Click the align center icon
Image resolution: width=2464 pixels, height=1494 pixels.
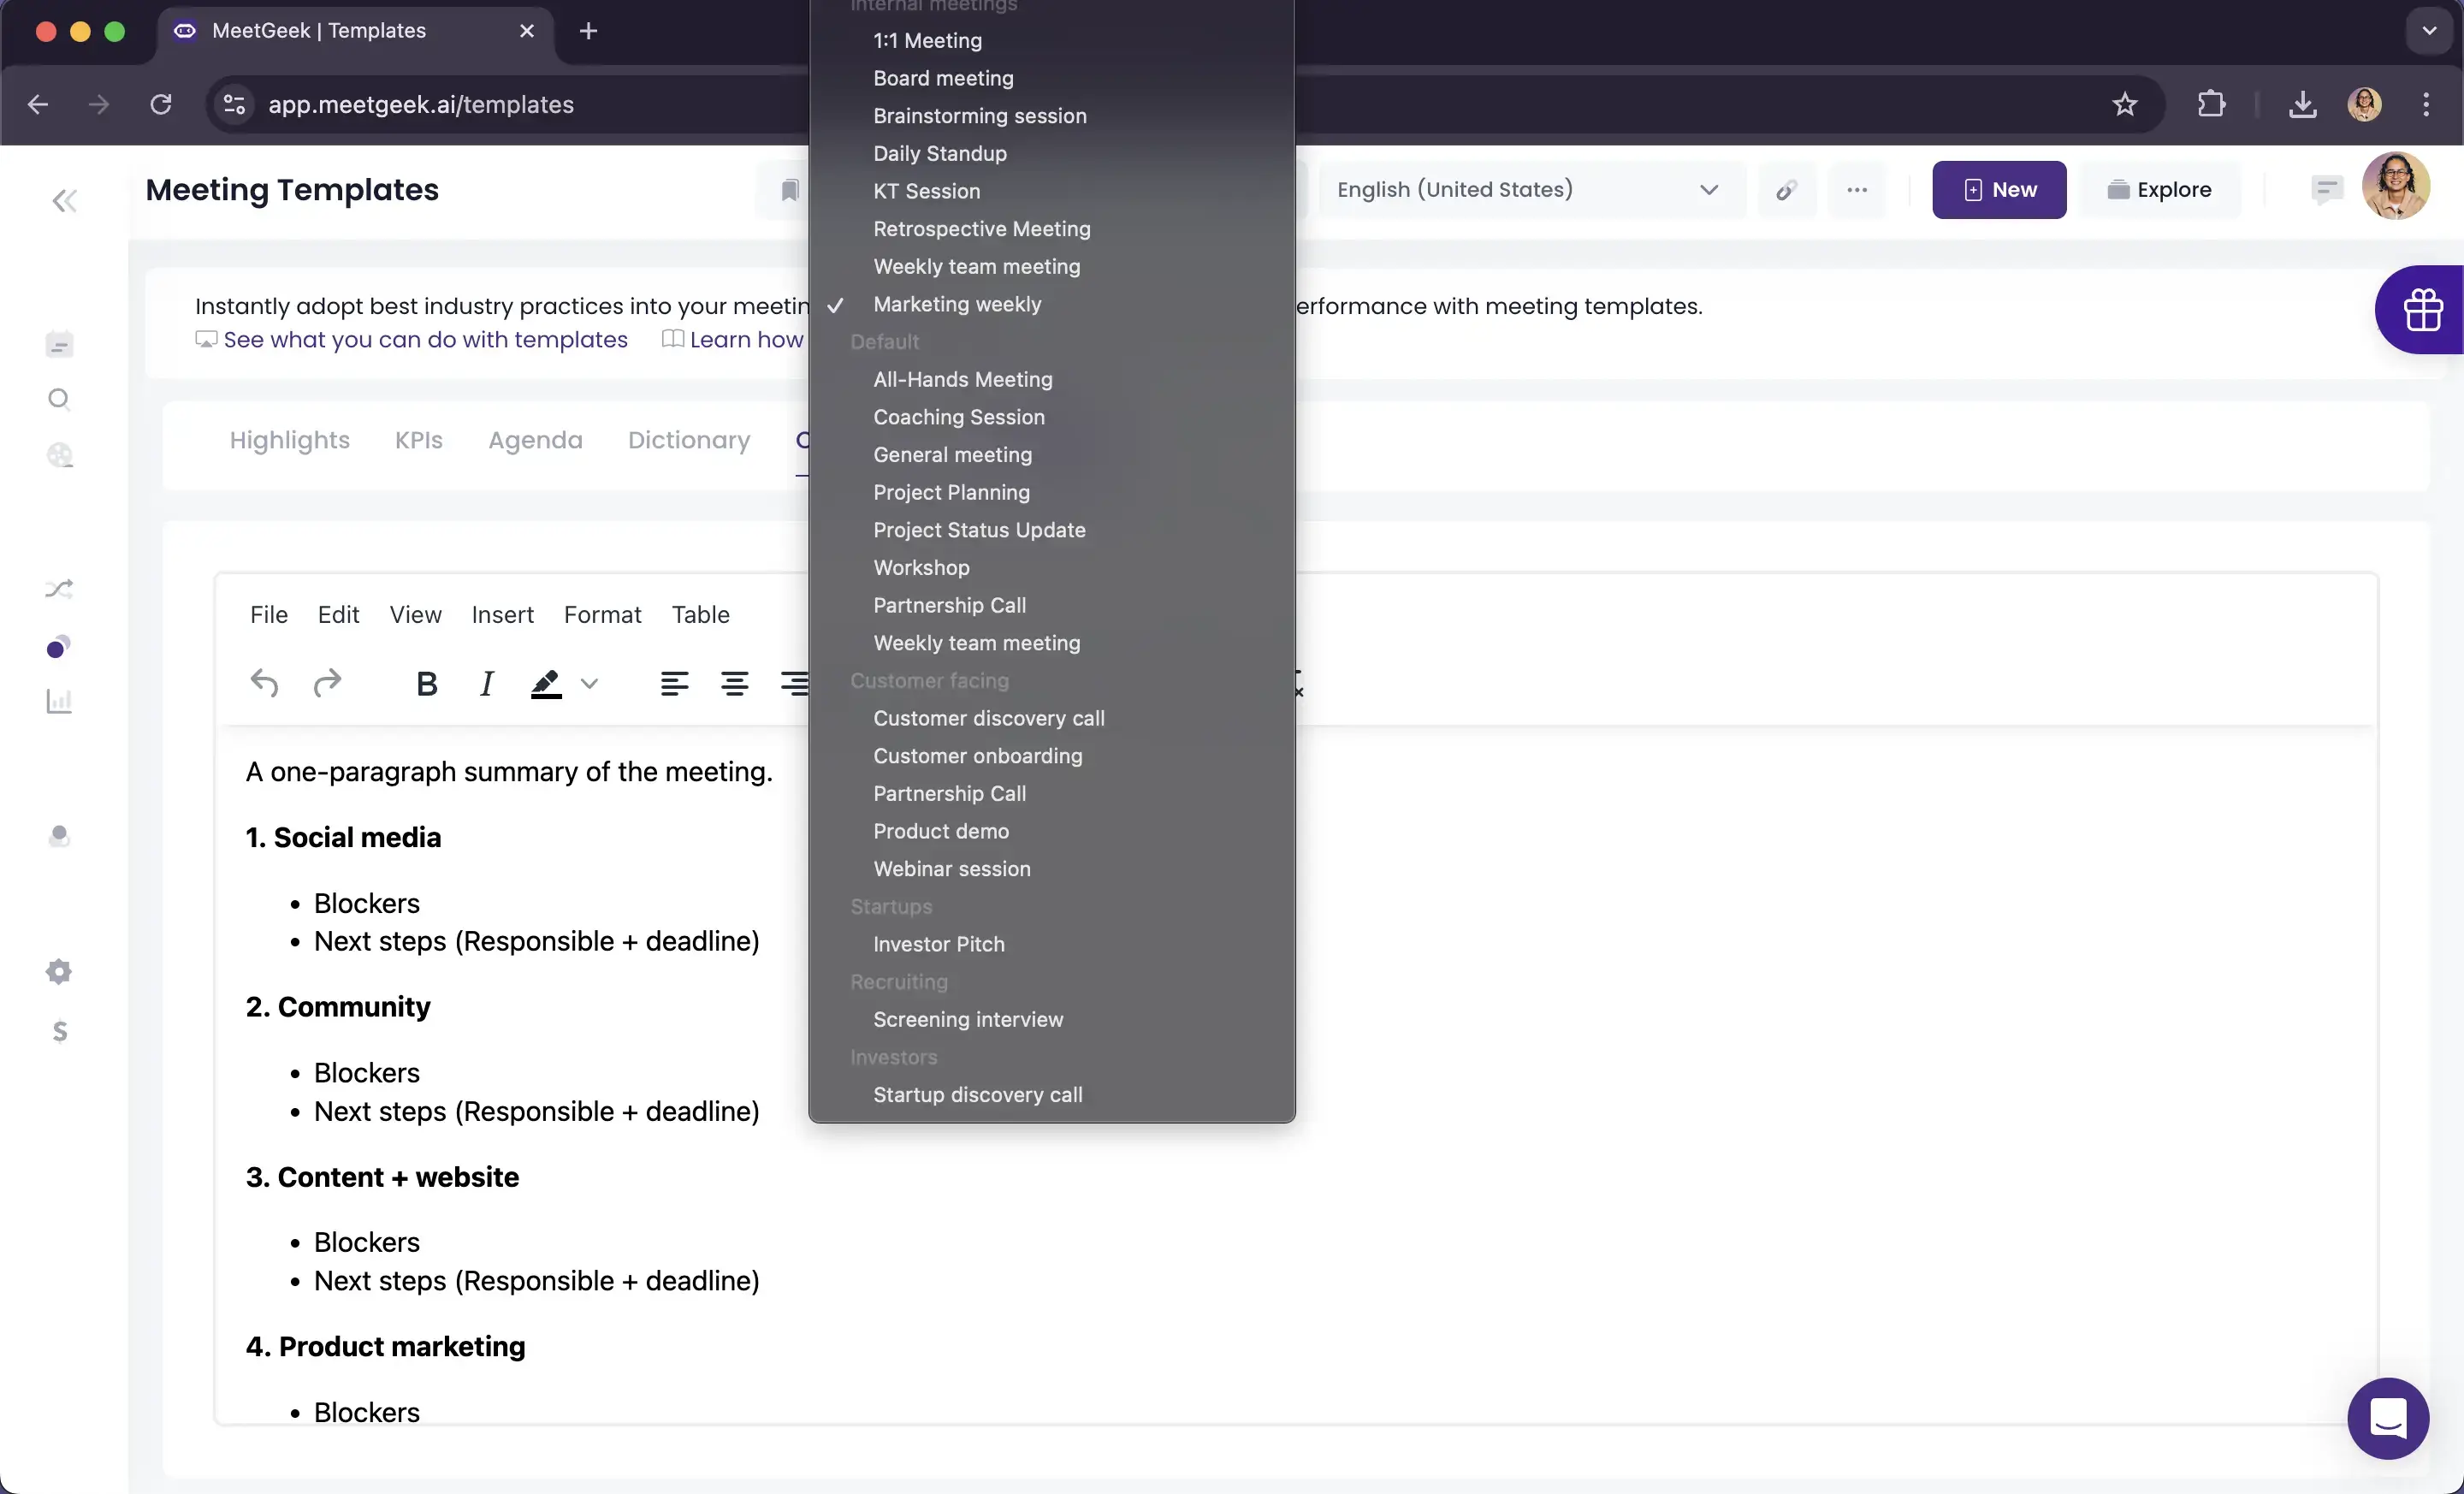[x=734, y=684]
